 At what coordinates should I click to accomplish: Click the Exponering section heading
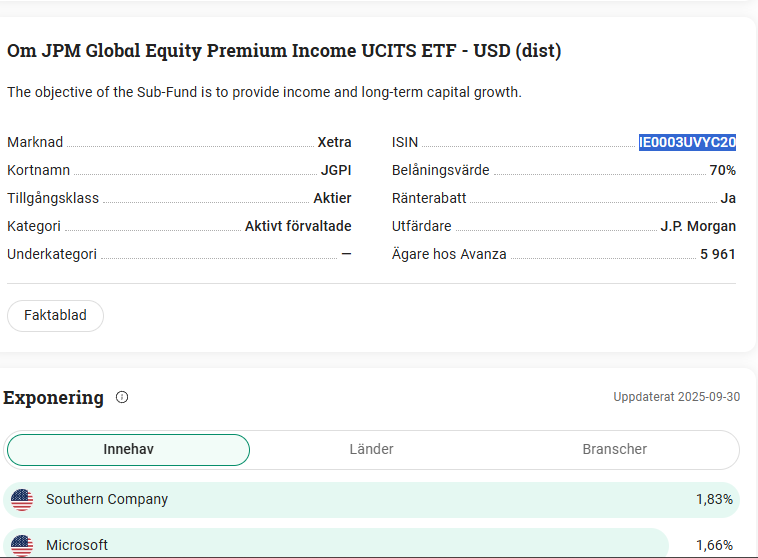click(x=54, y=397)
